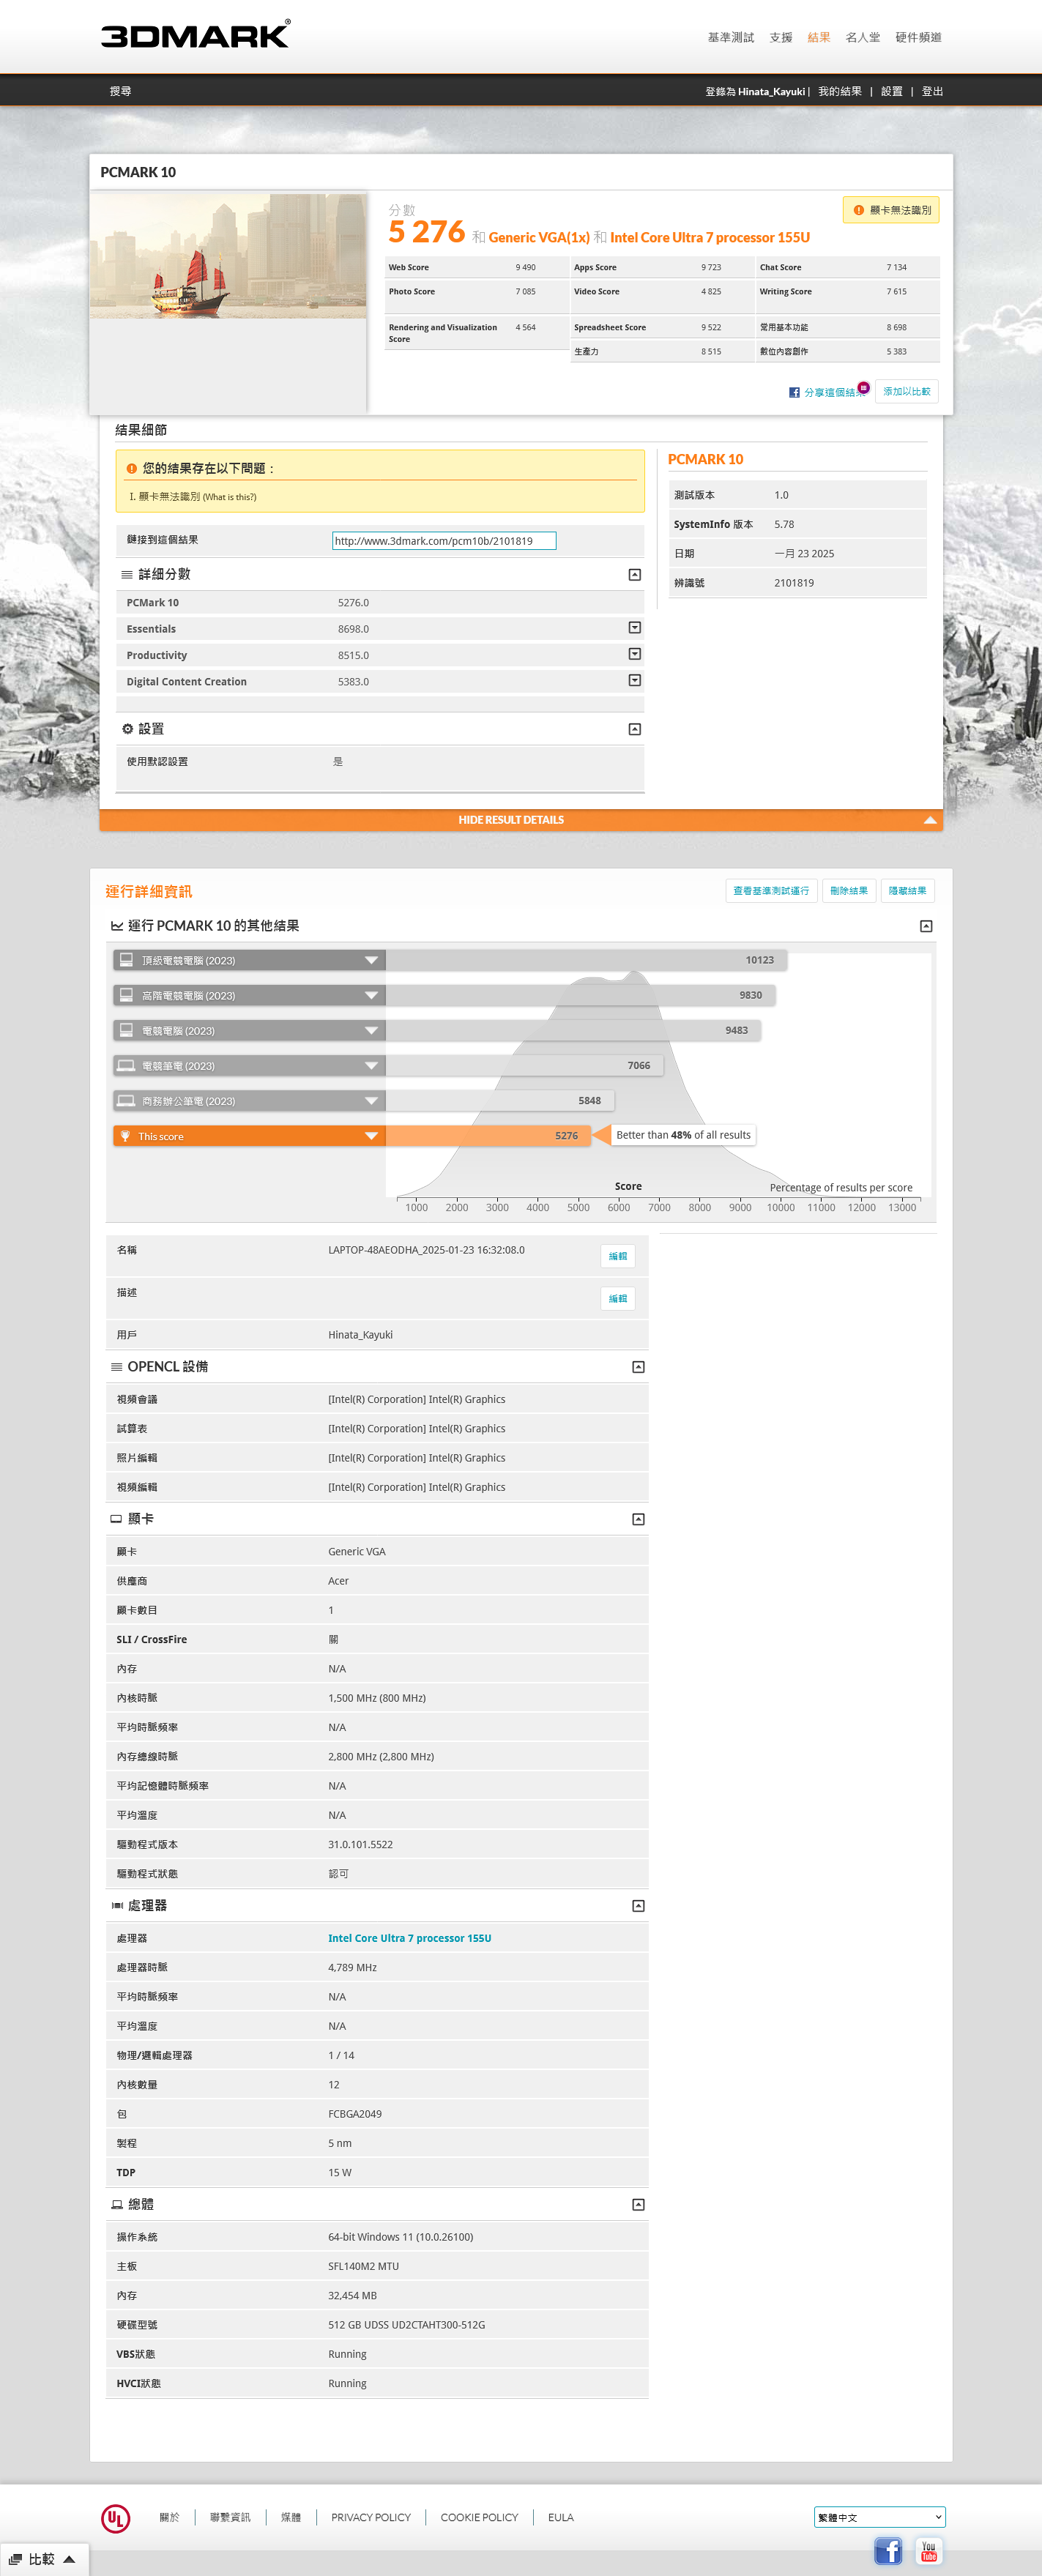
Task: Click the desktop icon in 頂級電競電腦 row
Action: (x=126, y=960)
